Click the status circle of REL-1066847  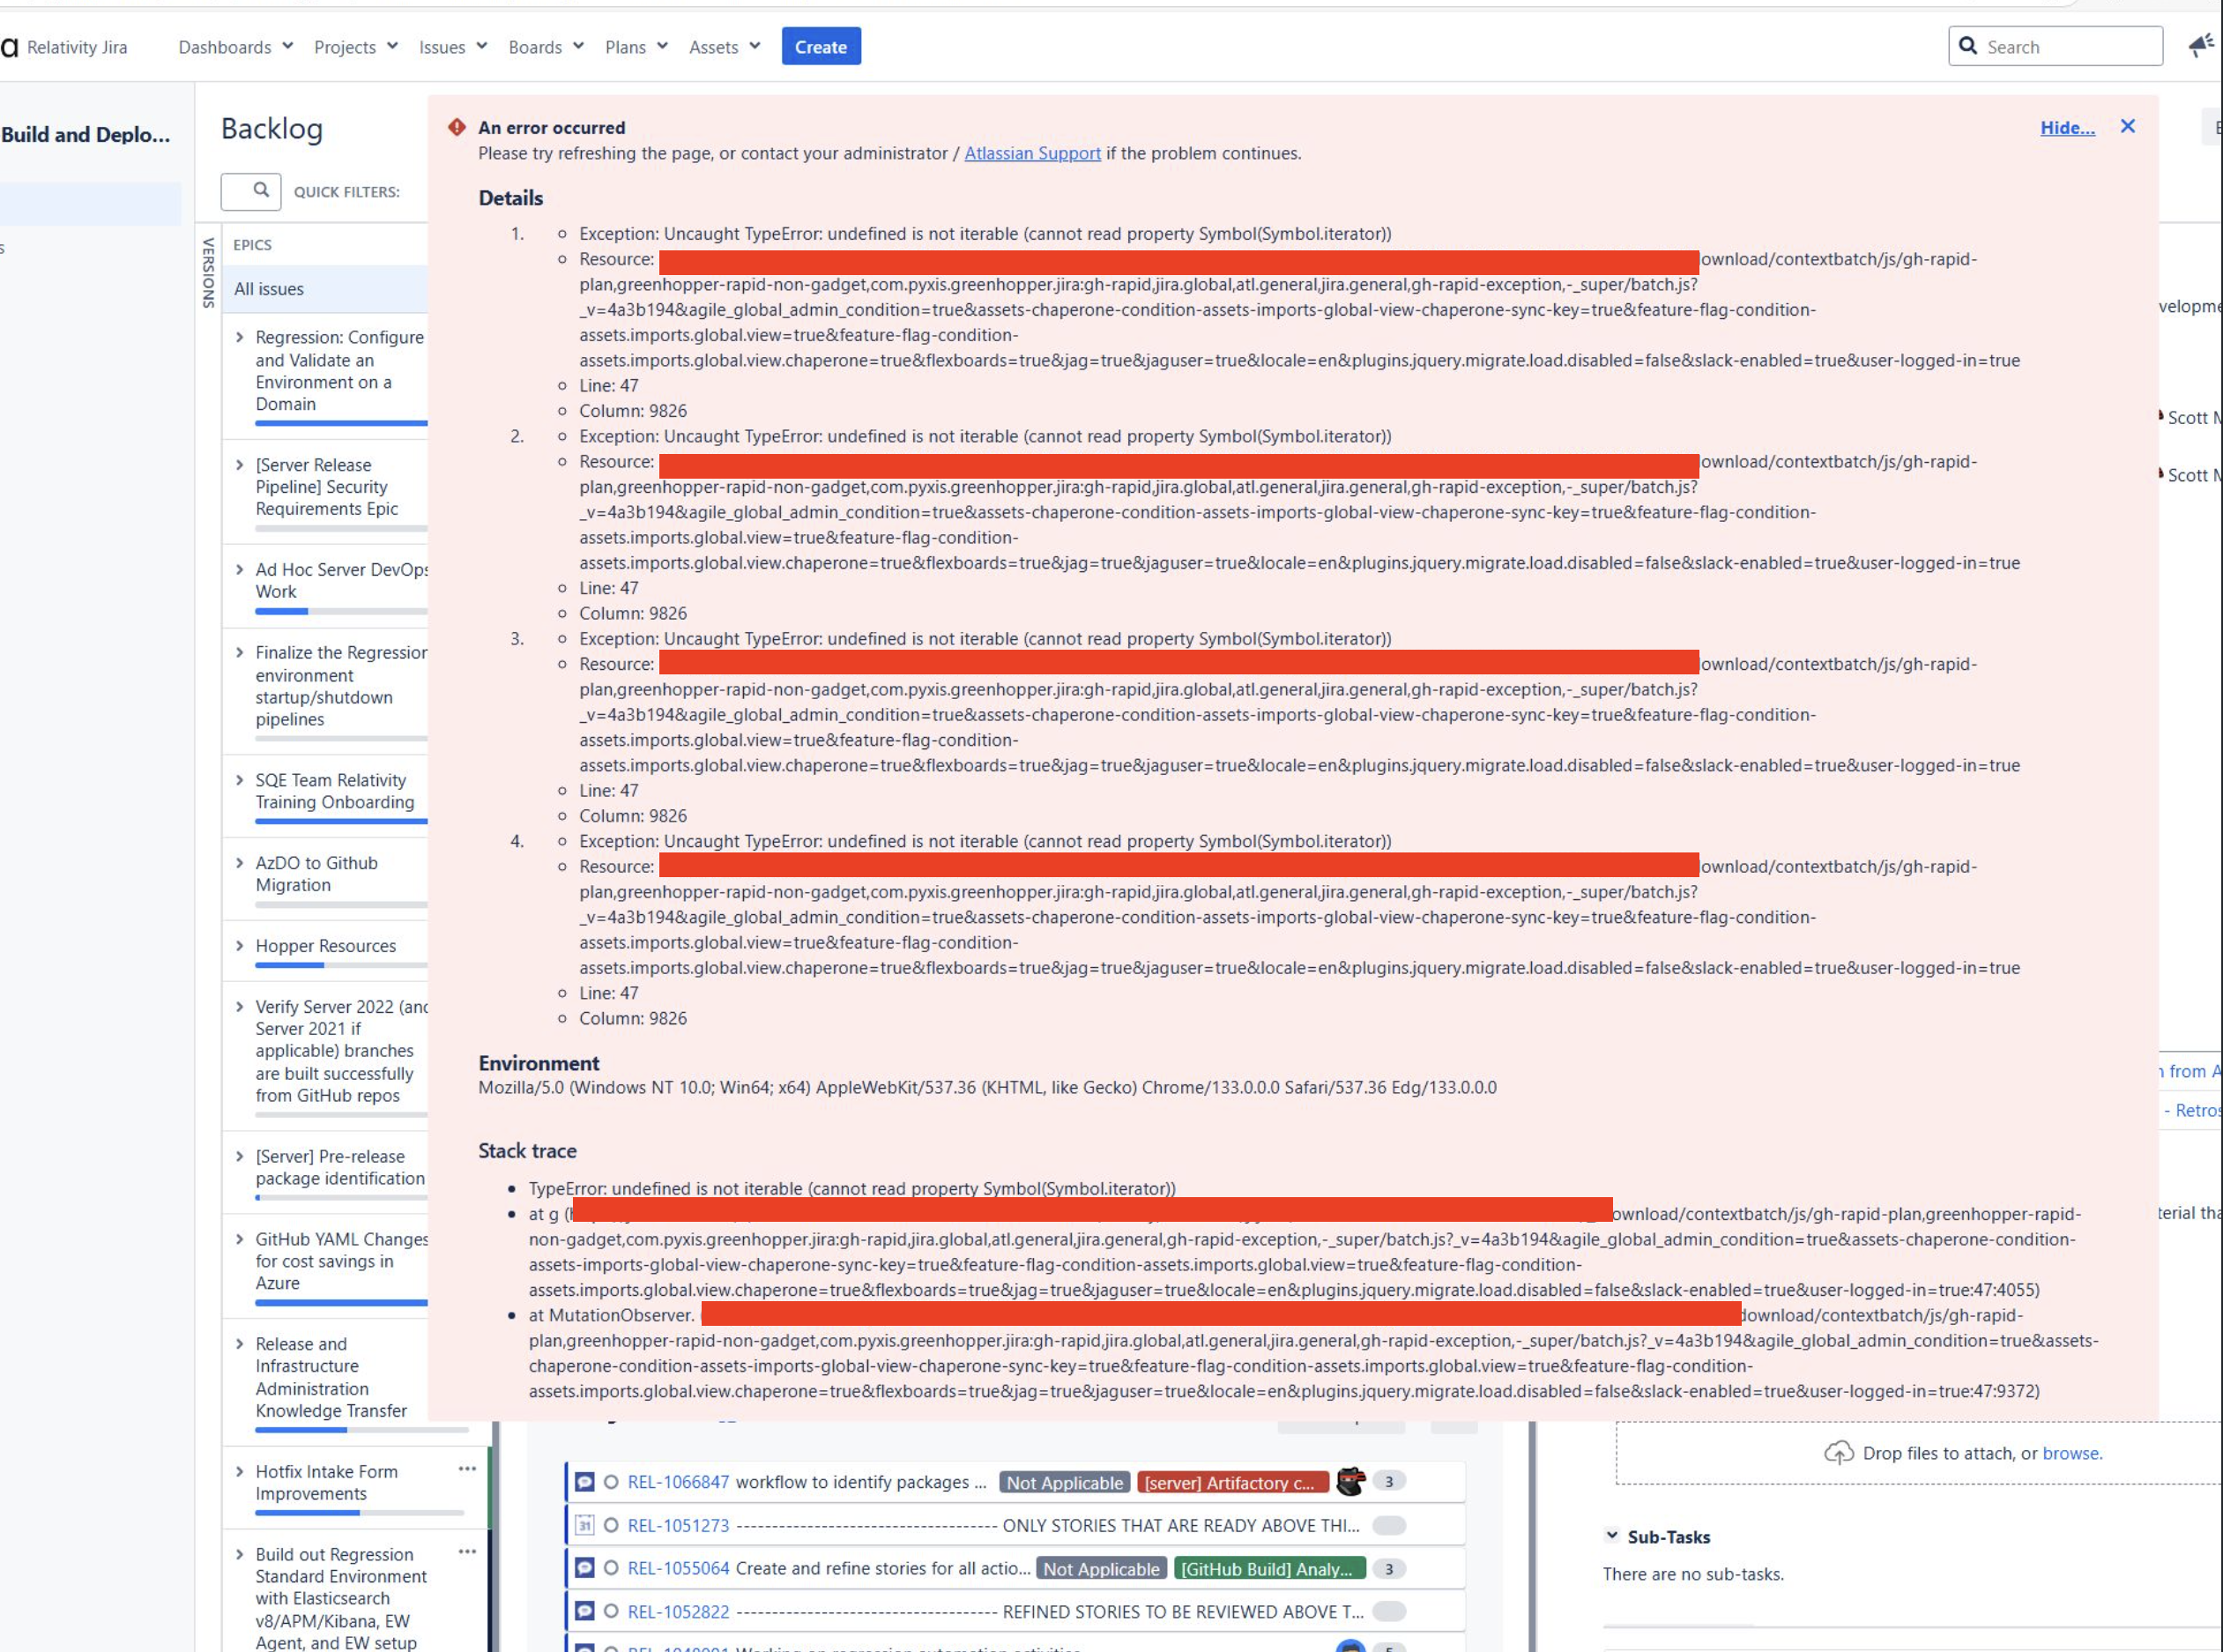pos(611,1482)
